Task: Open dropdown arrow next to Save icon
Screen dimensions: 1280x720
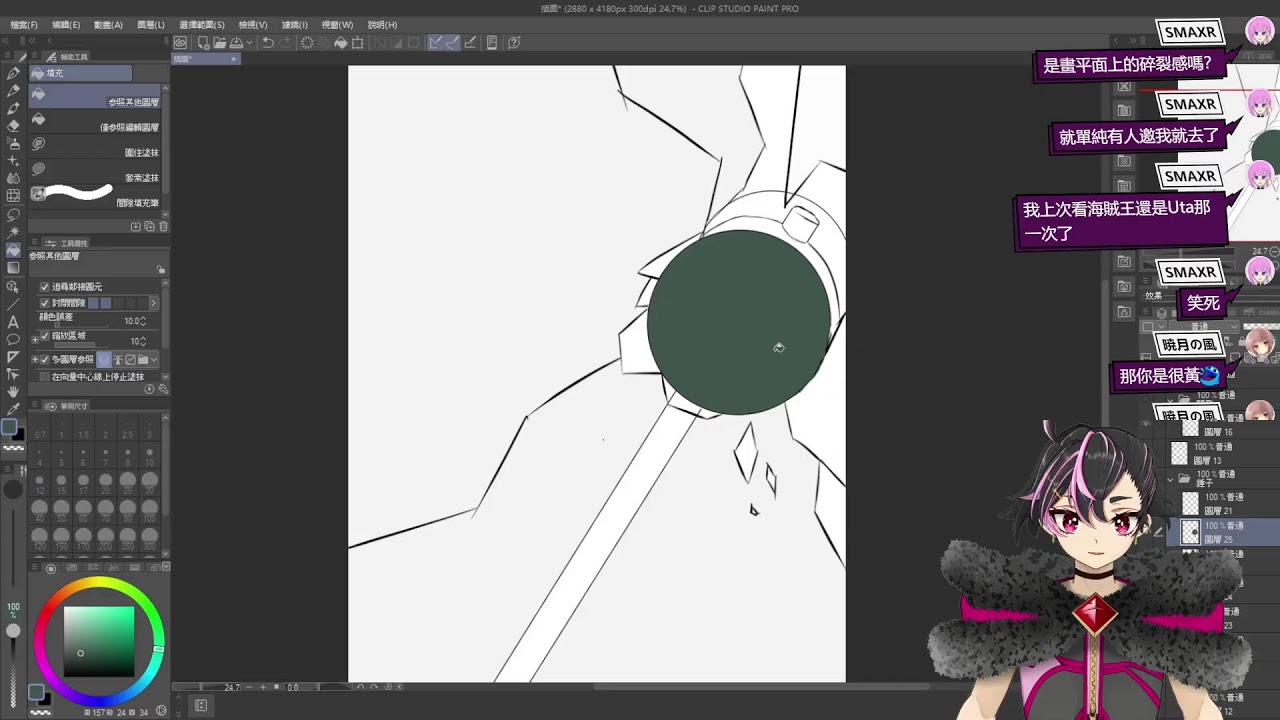Action: [250, 43]
